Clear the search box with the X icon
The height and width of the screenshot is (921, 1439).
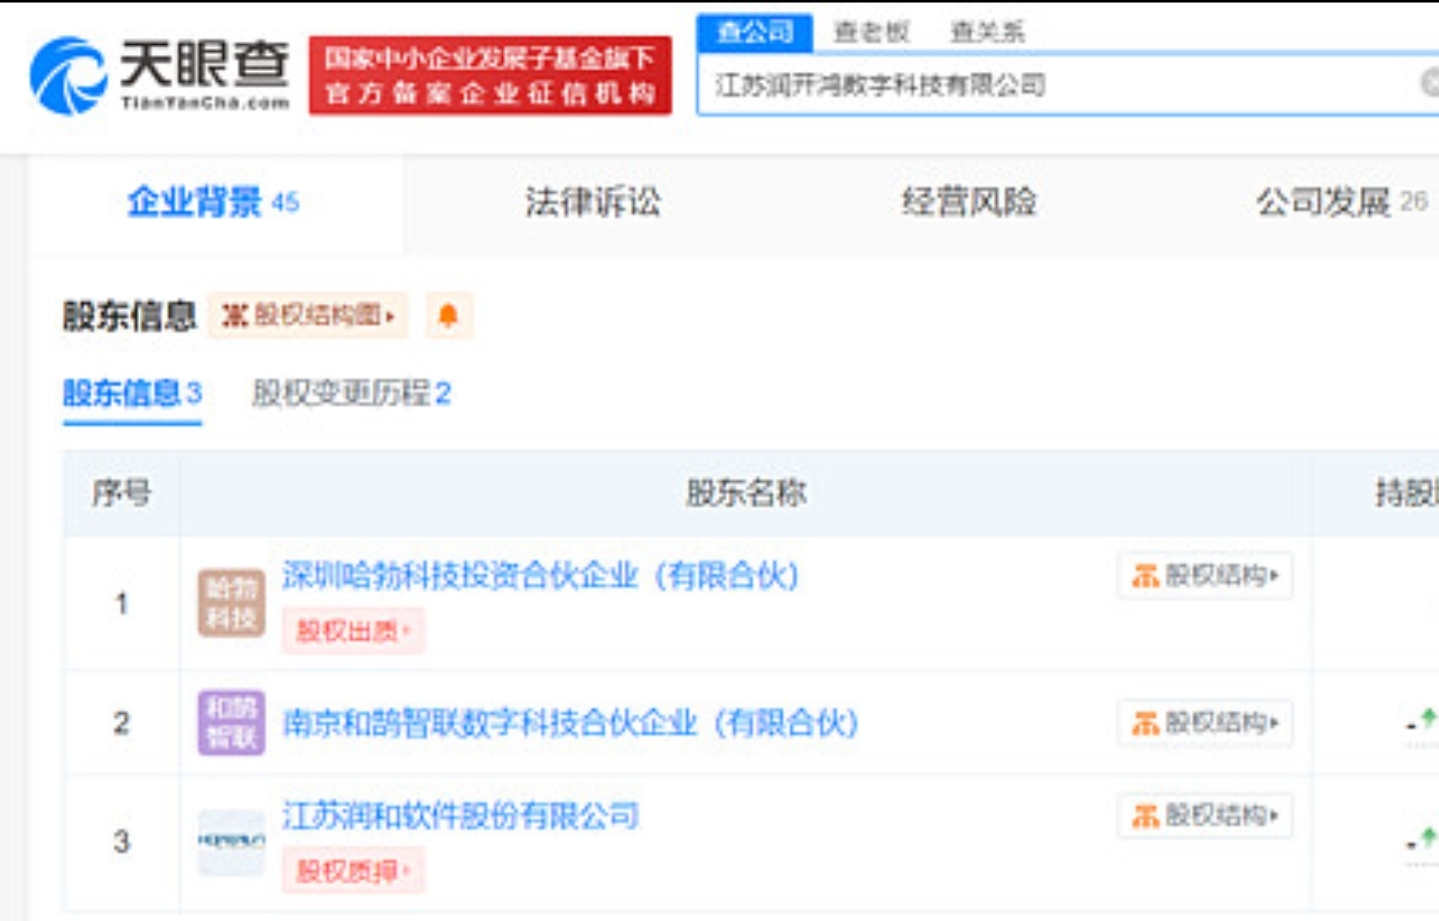[x=1430, y=83]
